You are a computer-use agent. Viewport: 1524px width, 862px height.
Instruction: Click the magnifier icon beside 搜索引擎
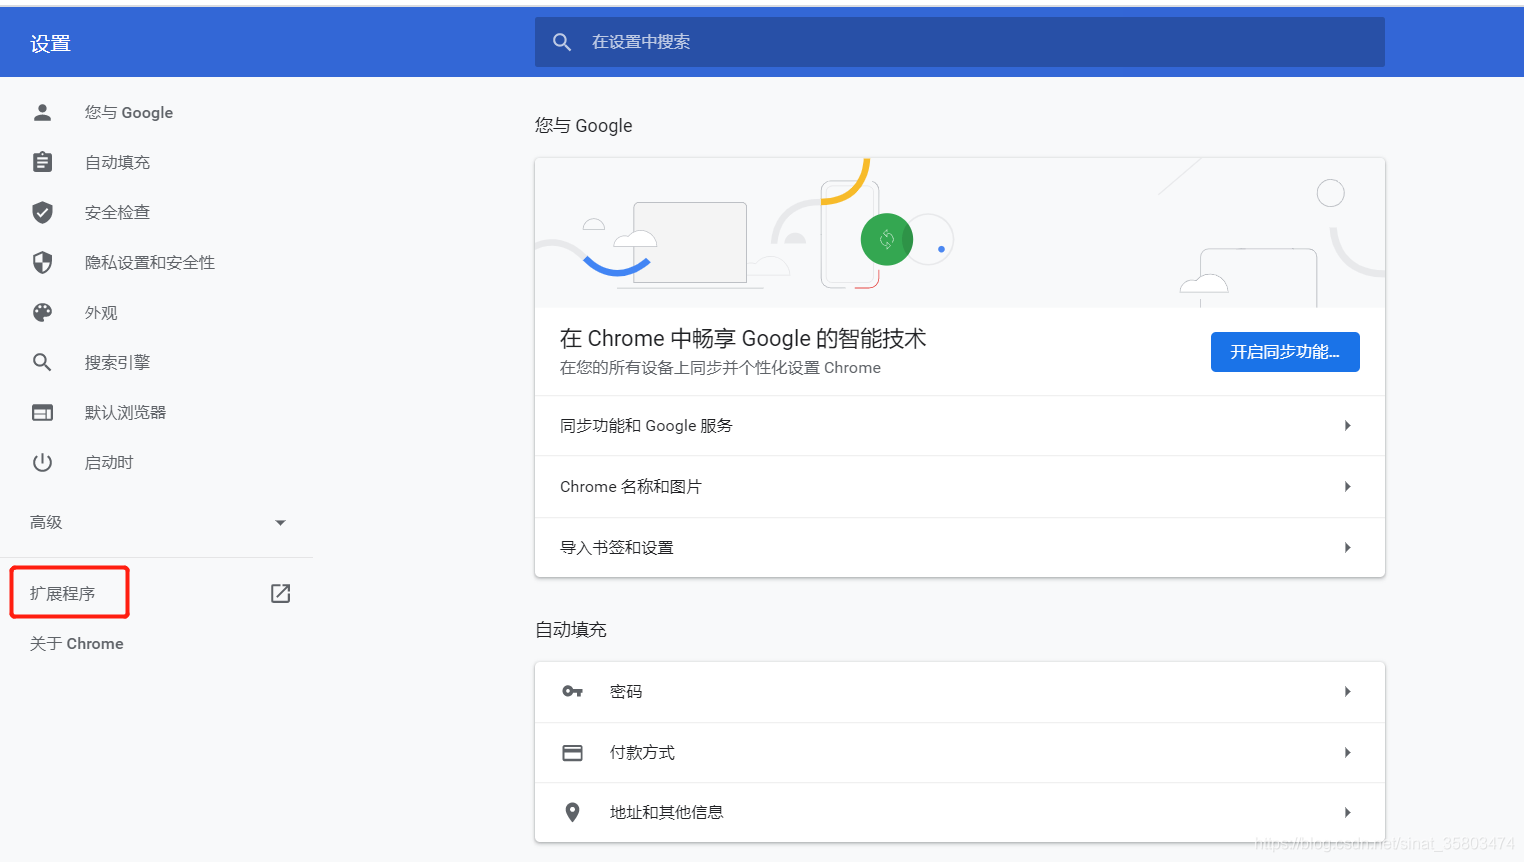(x=42, y=362)
